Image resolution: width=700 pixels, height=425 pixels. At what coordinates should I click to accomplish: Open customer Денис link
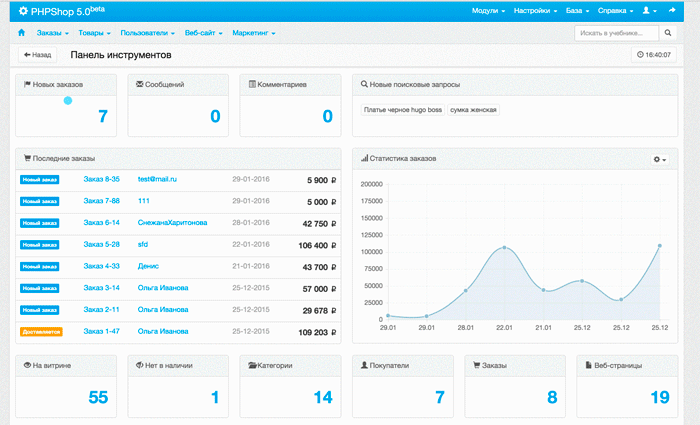click(148, 266)
